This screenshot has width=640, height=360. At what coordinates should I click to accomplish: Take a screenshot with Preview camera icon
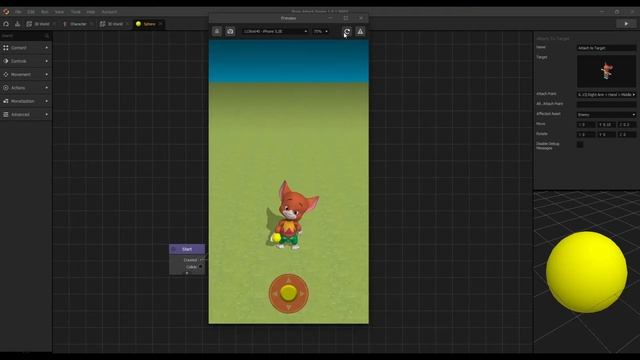point(230,31)
